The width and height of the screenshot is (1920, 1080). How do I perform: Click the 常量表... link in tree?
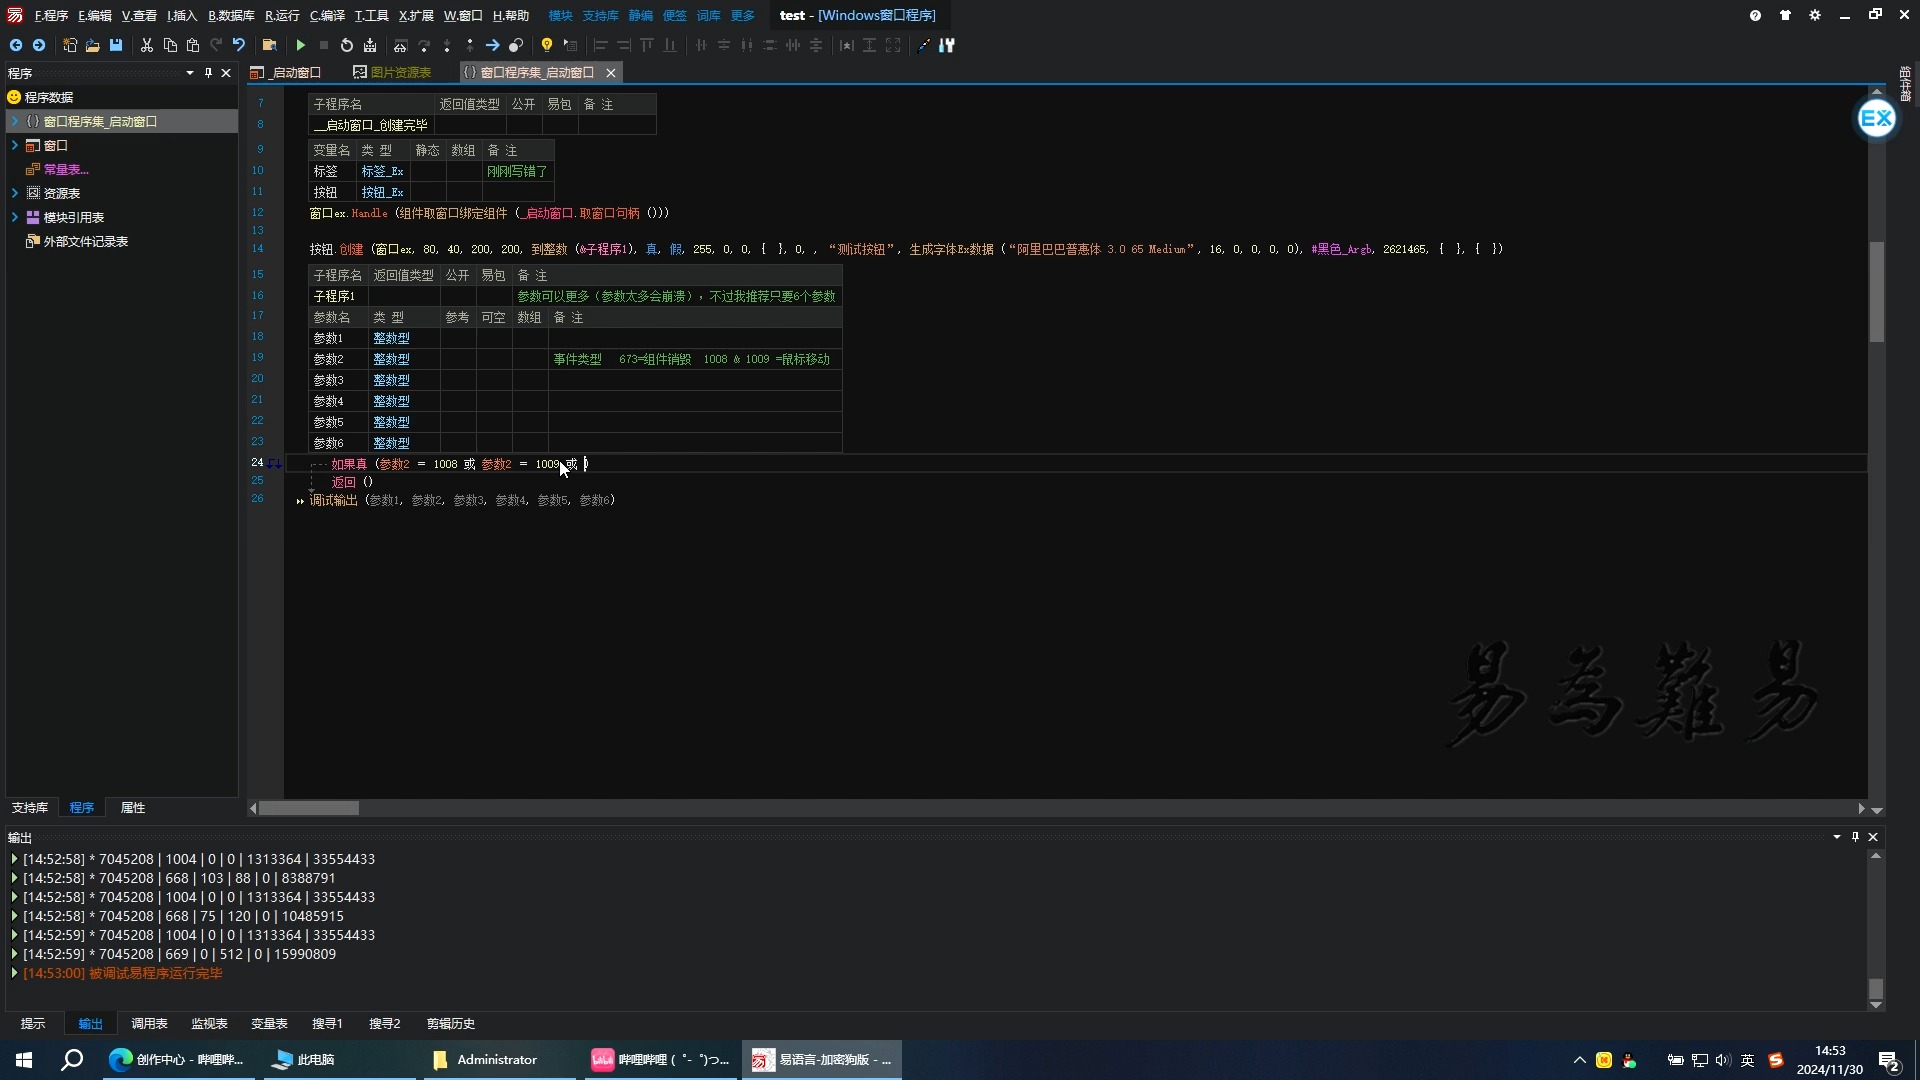pyautogui.click(x=66, y=169)
